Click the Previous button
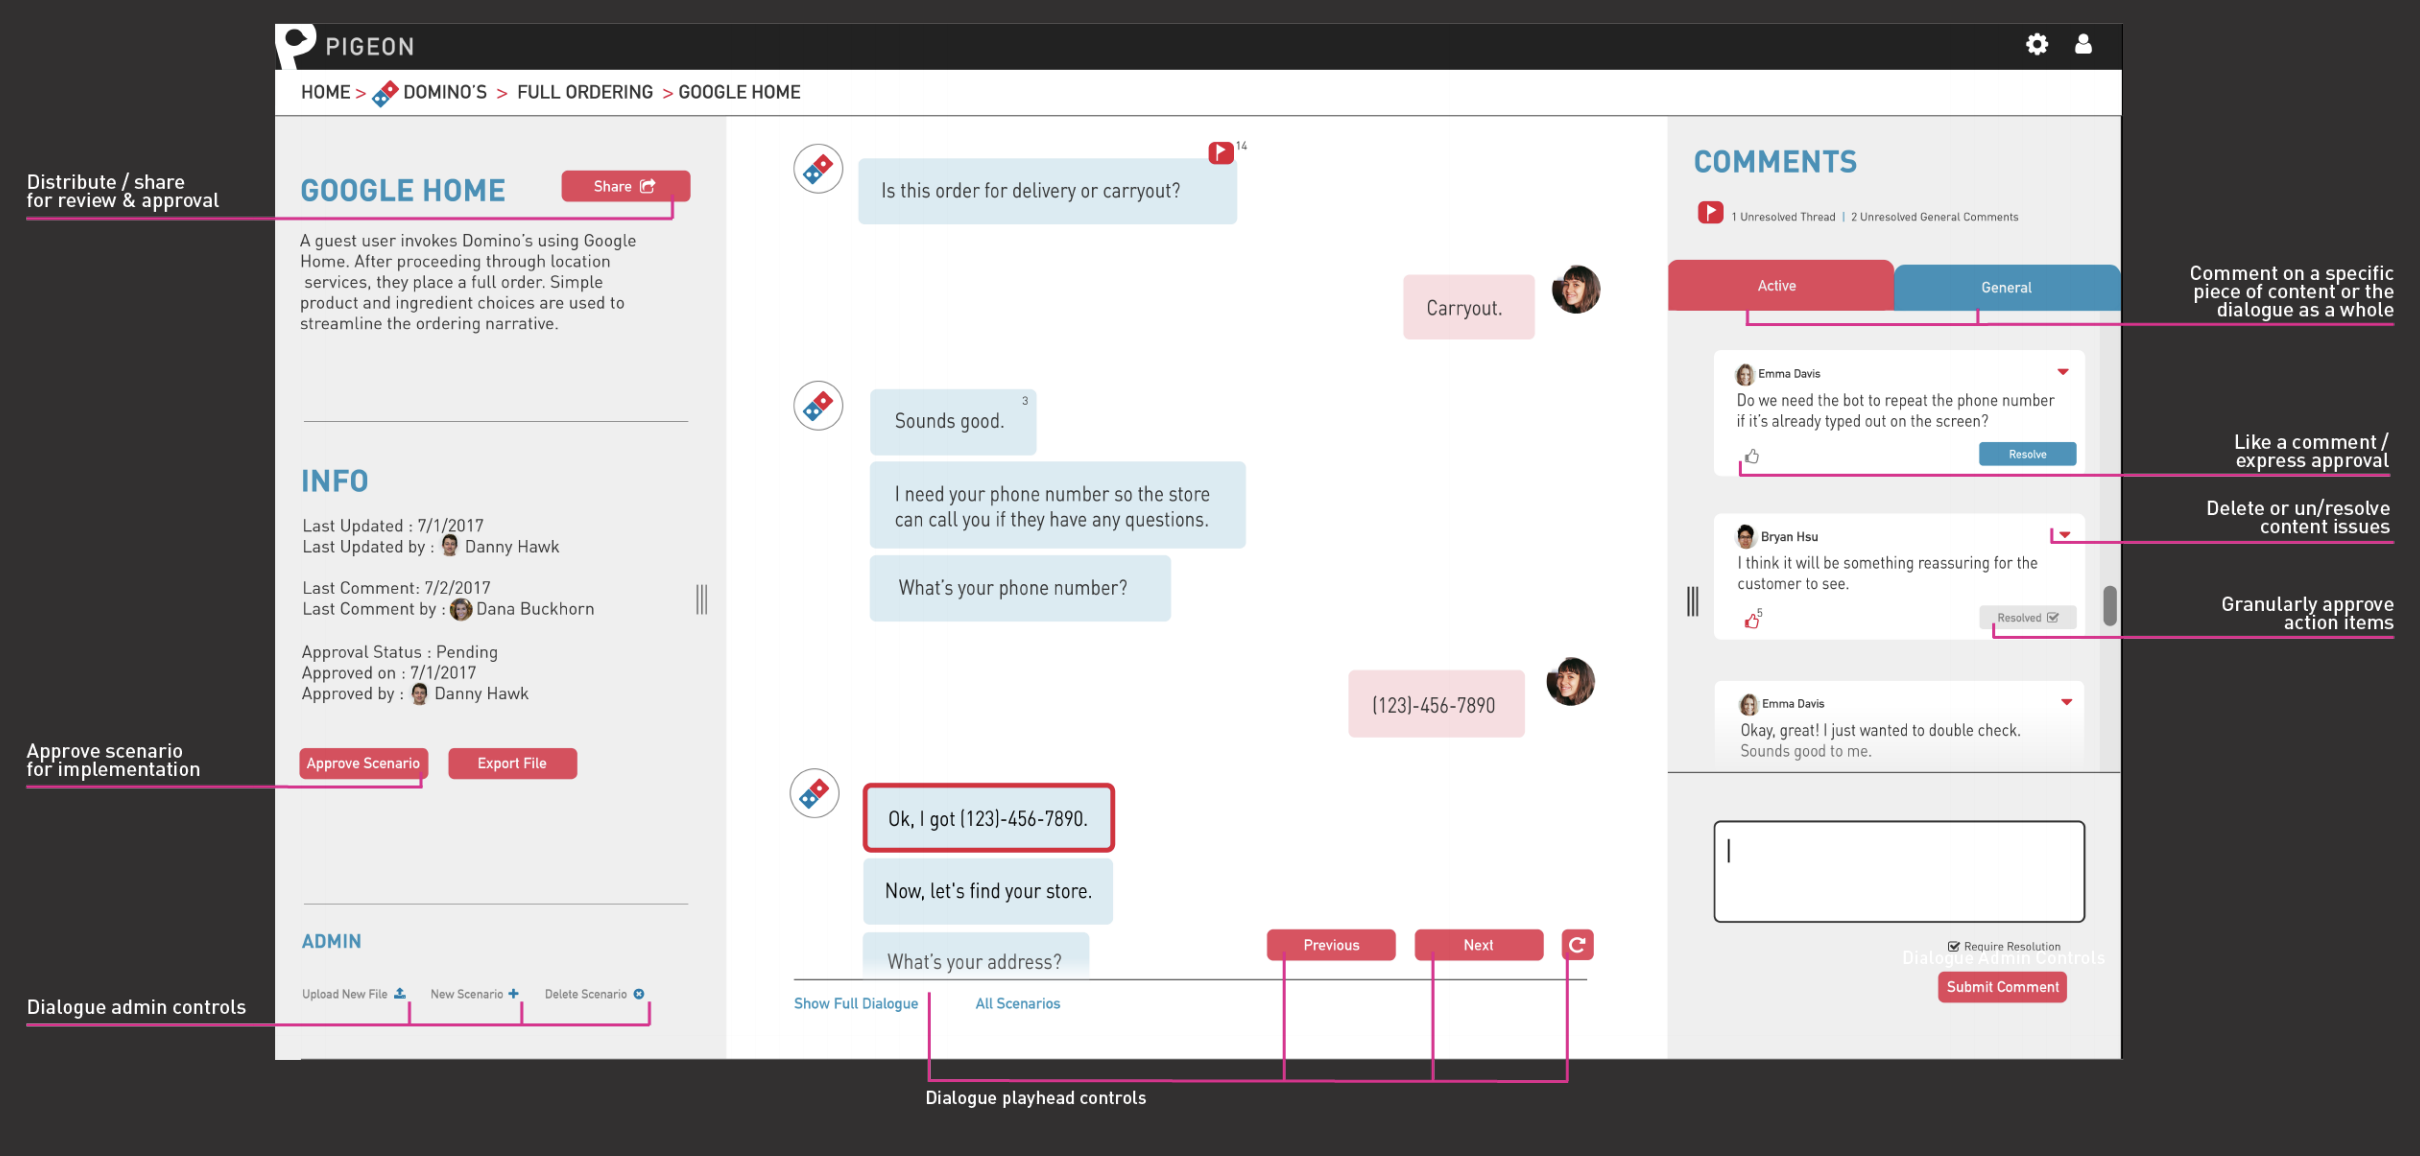 (1331, 945)
